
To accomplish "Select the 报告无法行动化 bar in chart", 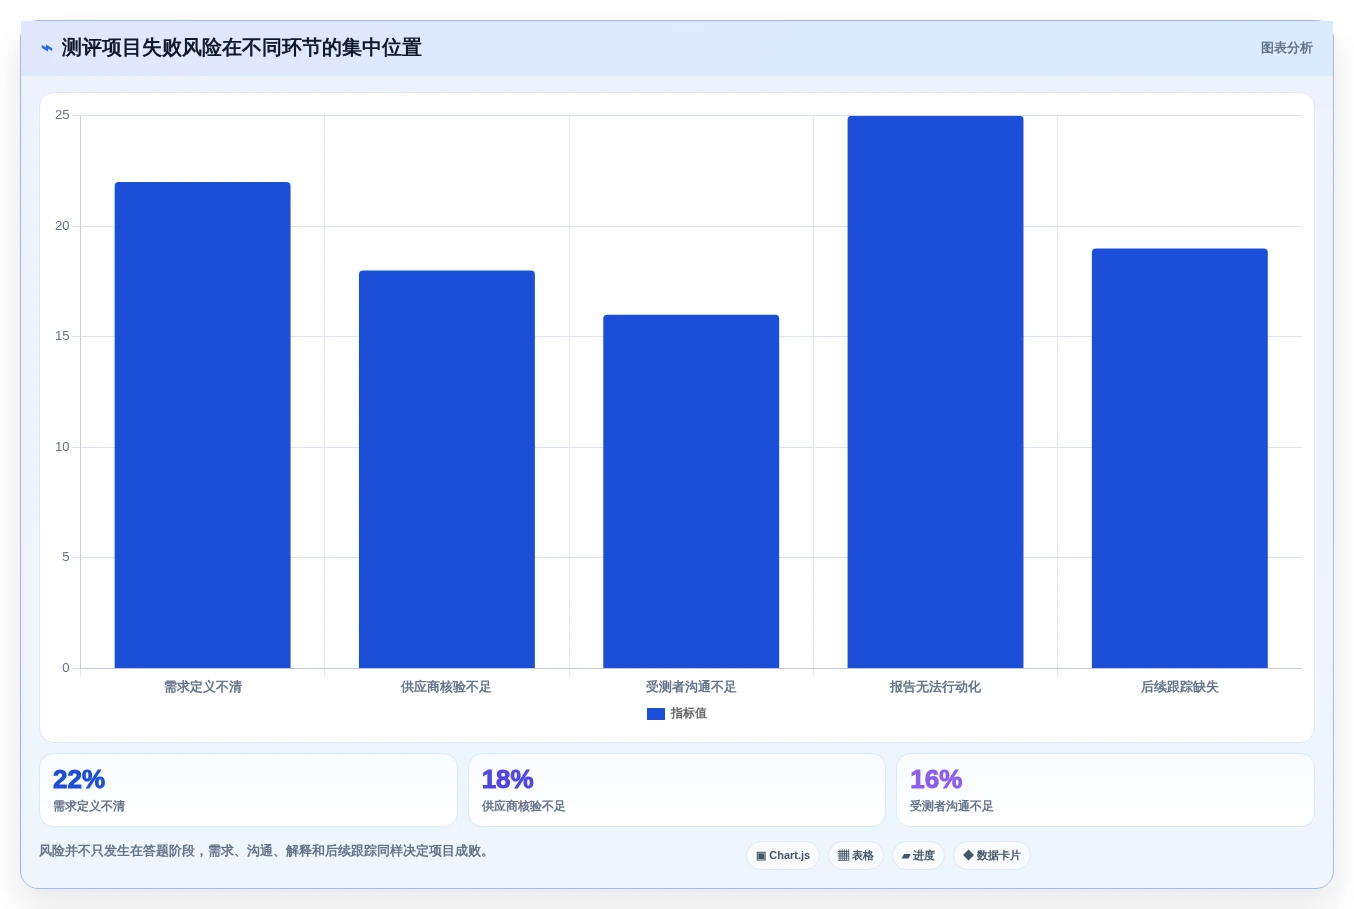I will [935, 392].
